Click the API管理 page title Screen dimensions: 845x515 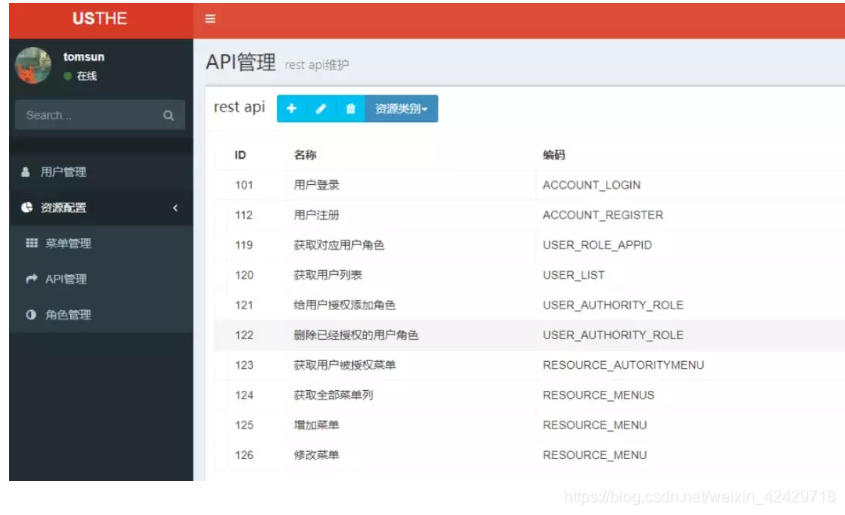click(x=241, y=62)
